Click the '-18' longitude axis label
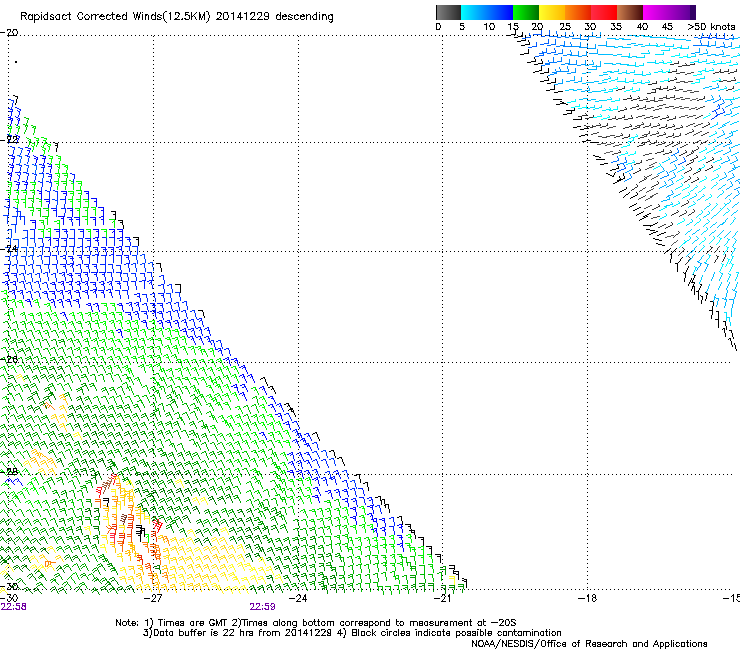This screenshot has width=740, height=650. (x=587, y=598)
